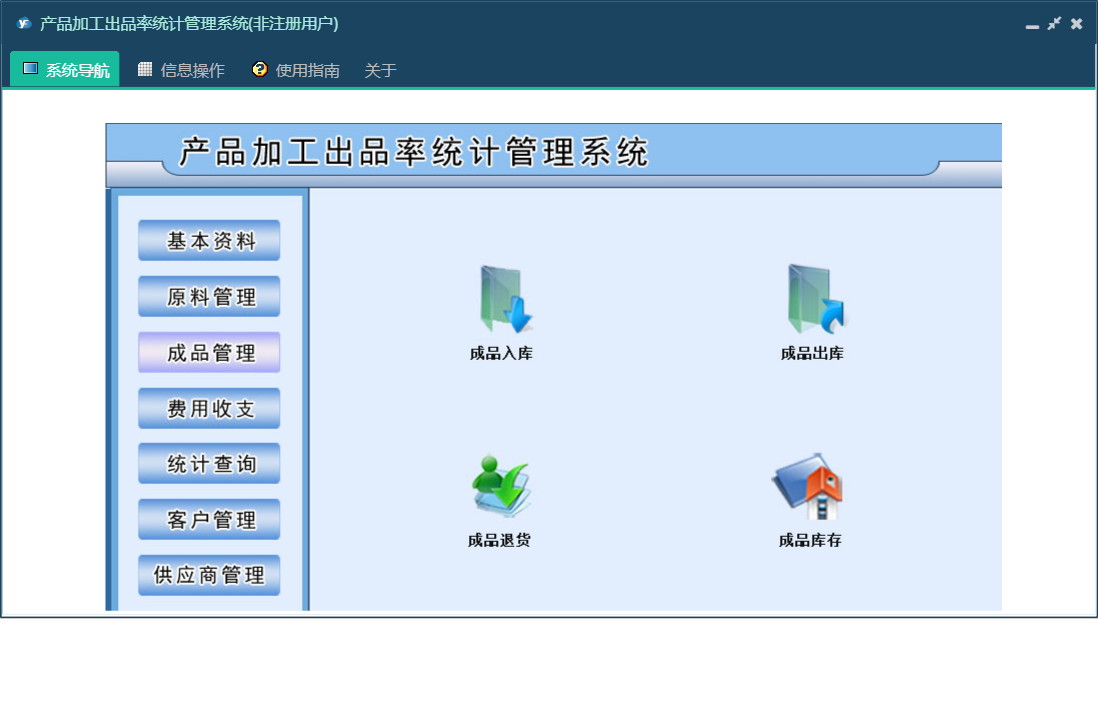Open the 成品出库 folder icon
The width and height of the screenshot is (1098, 728).
815,299
